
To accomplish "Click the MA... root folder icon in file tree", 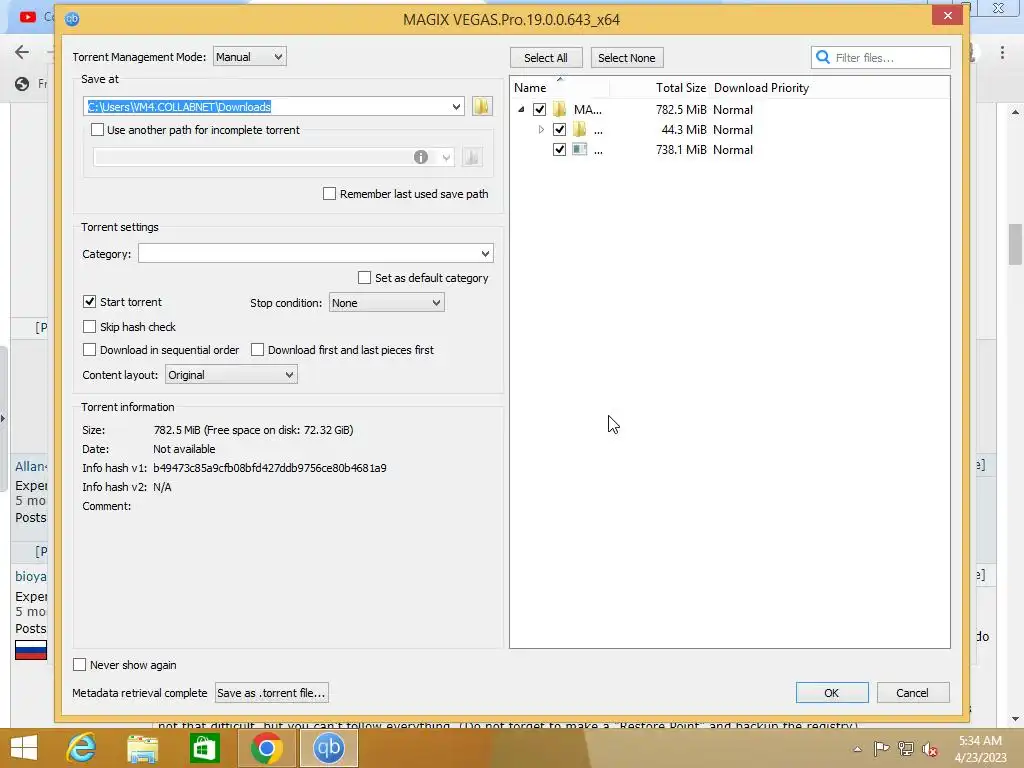I will coord(560,109).
